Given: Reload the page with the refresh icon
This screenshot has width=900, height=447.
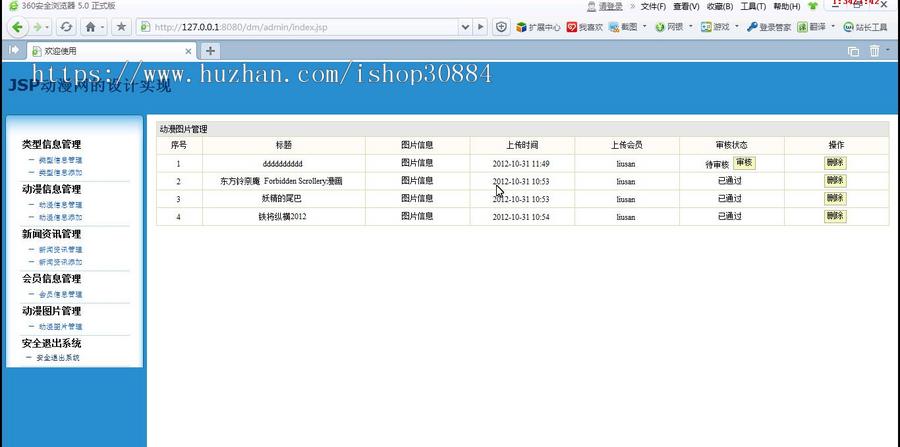Looking at the screenshot, I should (66, 26).
